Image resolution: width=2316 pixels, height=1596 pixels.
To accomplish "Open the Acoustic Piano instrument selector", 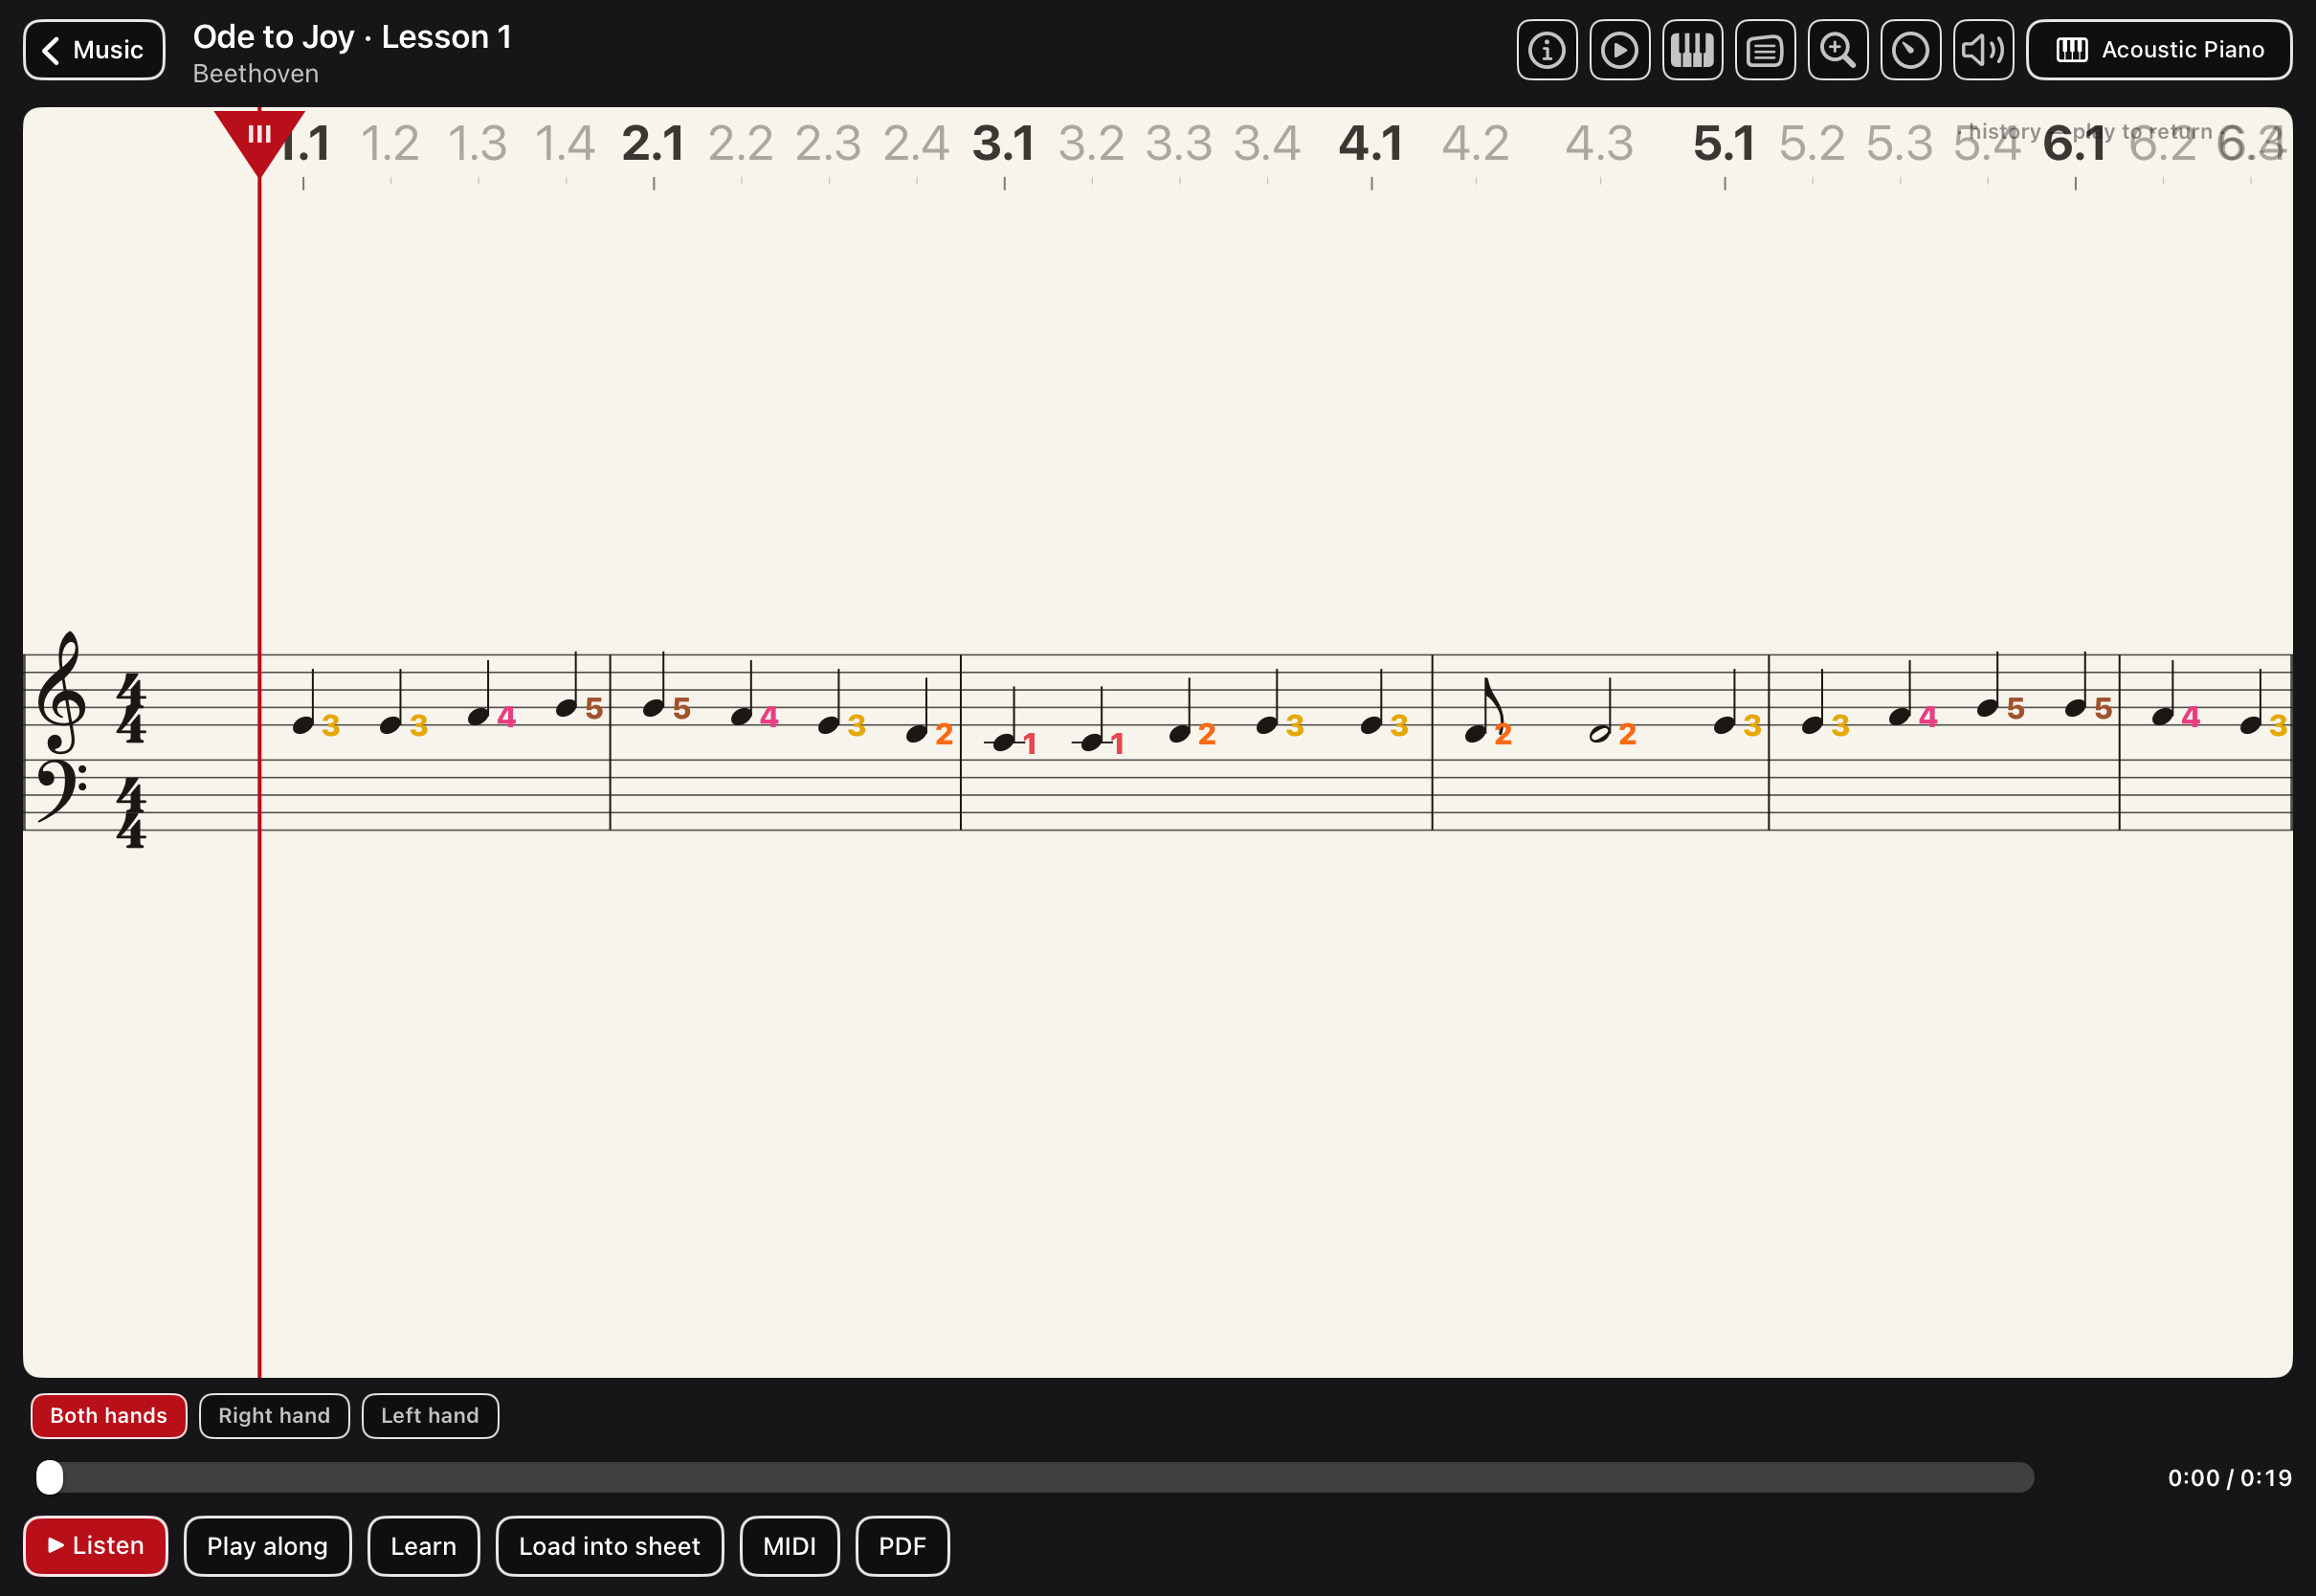I will (x=2159, y=50).
